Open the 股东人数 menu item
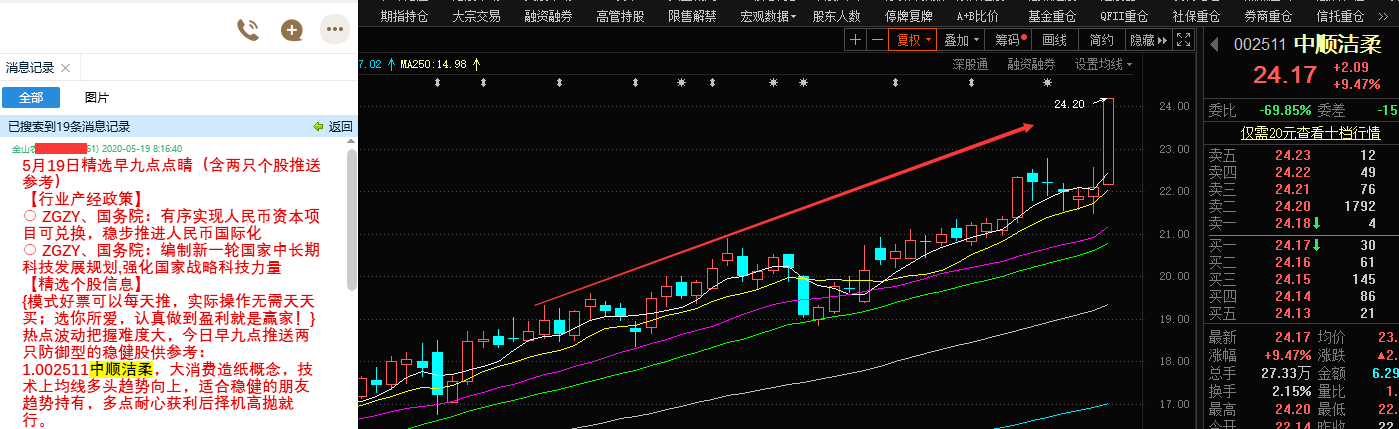The width and height of the screenshot is (1399, 429). click(x=836, y=16)
